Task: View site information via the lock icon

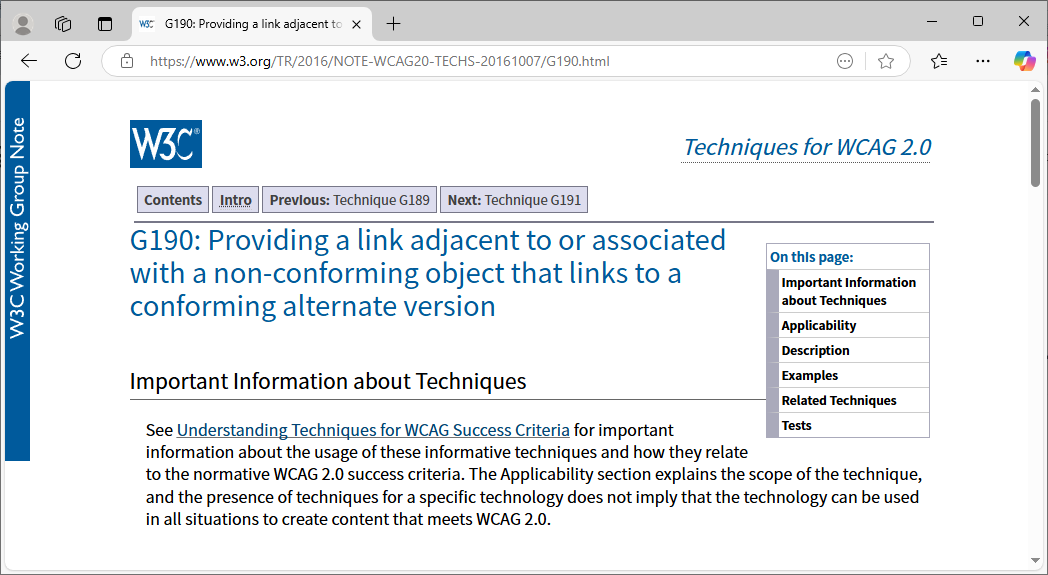Action: click(x=127, y=62)
